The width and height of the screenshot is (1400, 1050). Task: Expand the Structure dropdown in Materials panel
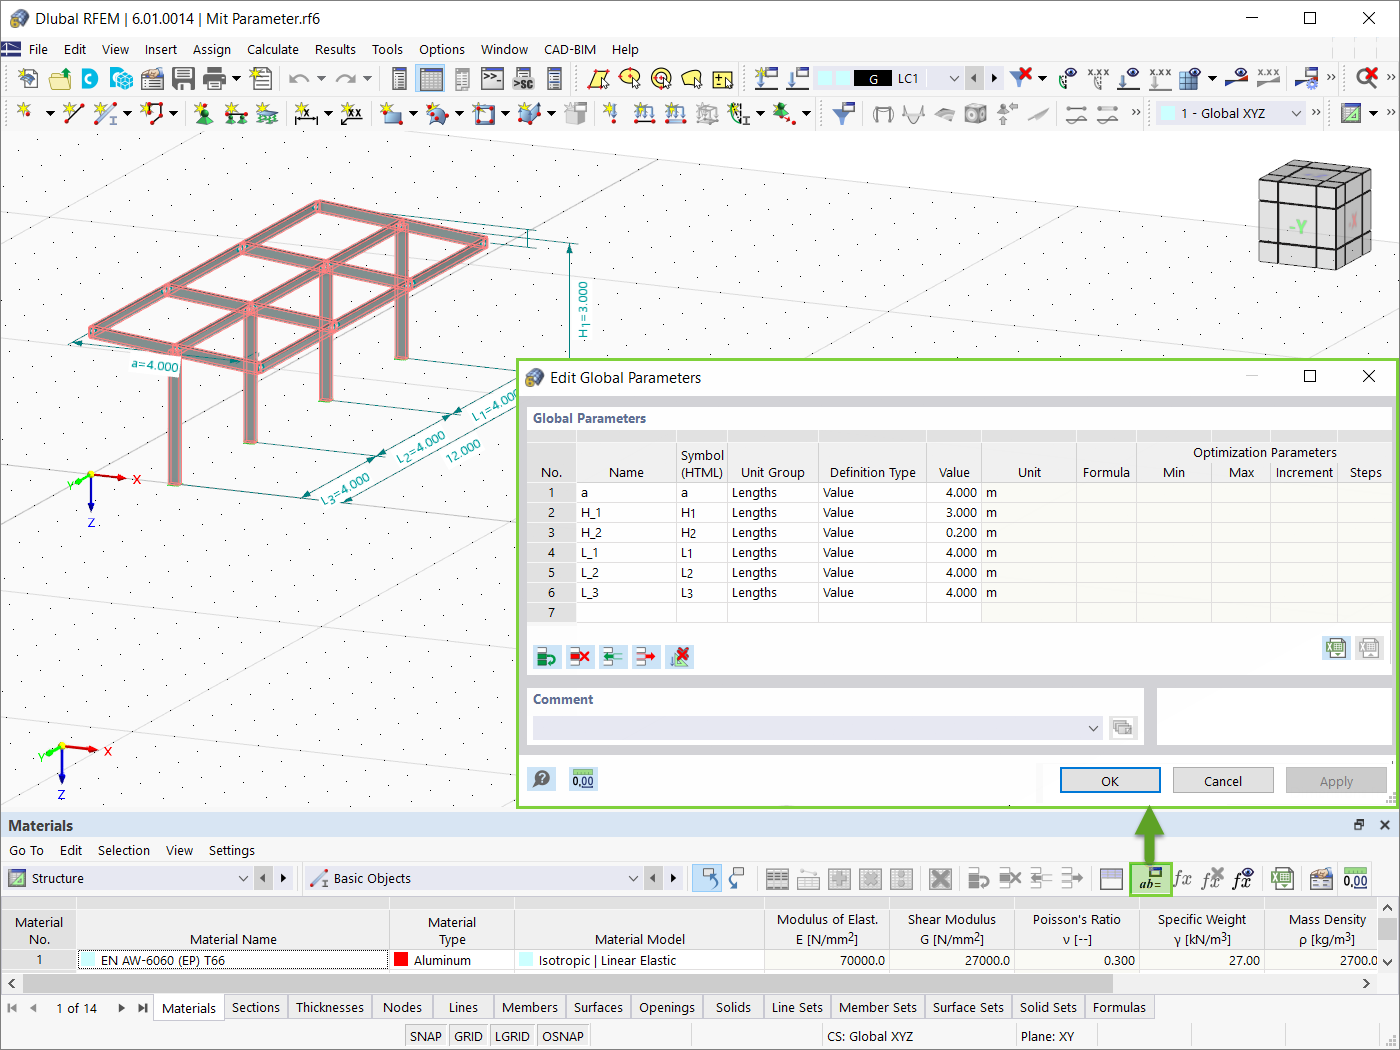pos(243,878)
